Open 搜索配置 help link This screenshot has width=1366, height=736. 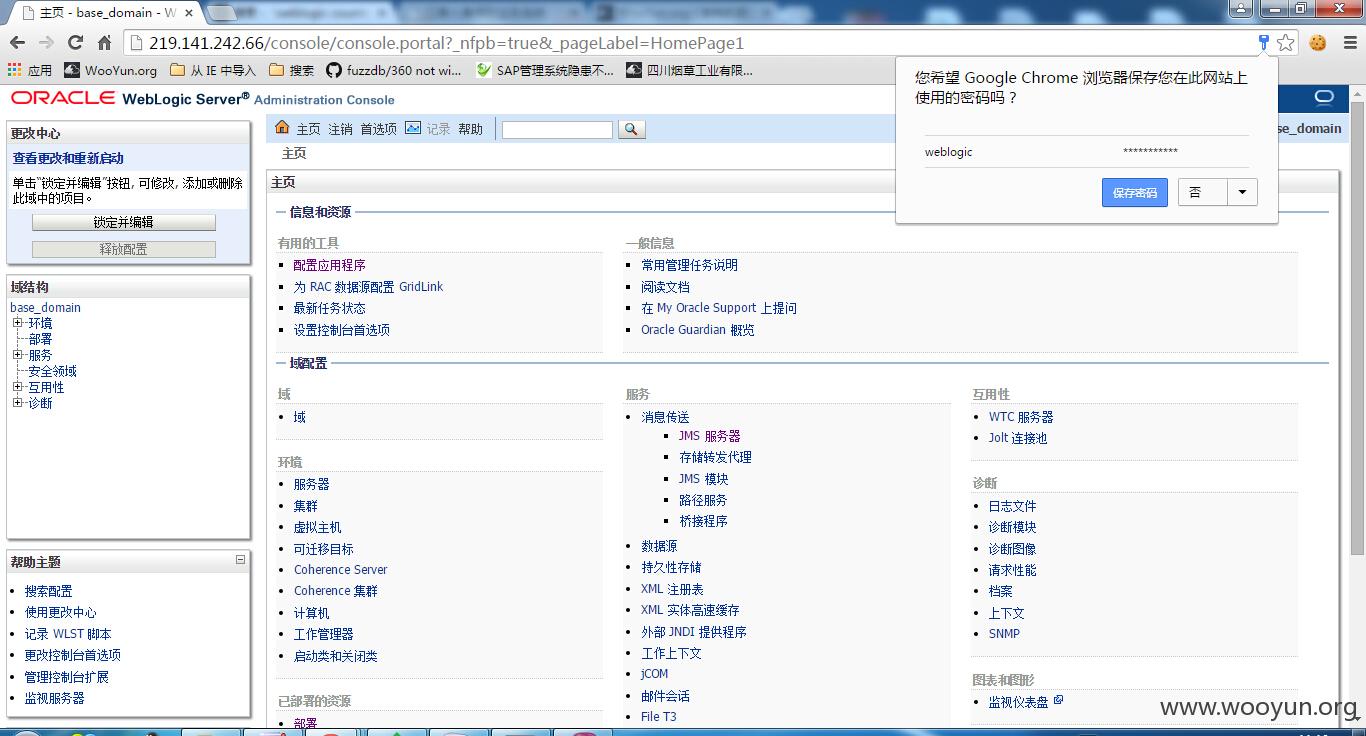point(48,591)
